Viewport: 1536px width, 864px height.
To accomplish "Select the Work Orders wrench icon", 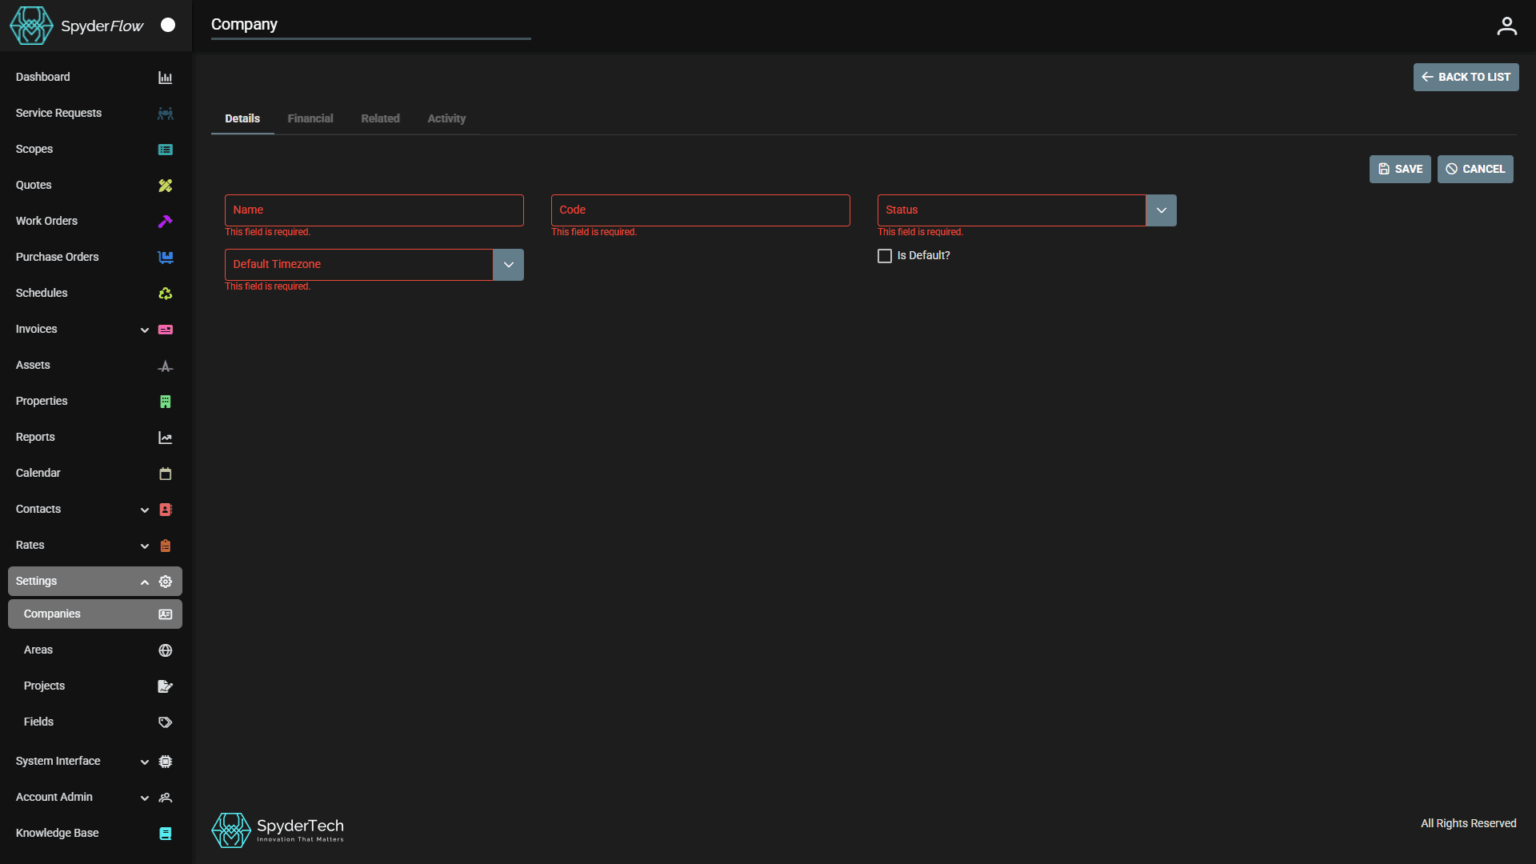I will (165, 221).
